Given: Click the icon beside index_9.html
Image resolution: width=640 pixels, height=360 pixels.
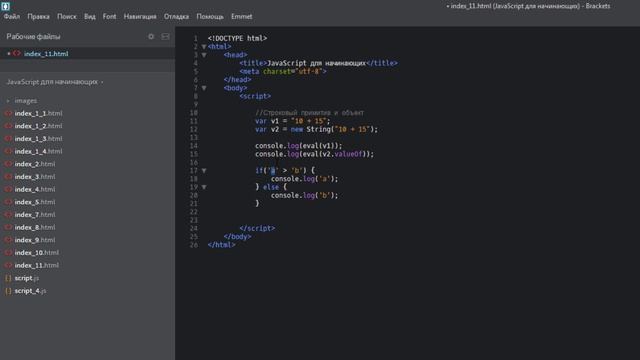Looking at the screenshot, I should [8, 240].
